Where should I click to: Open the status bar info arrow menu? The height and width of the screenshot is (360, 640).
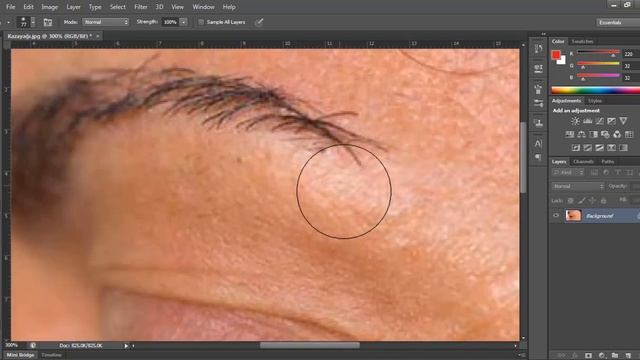point(126,346)
